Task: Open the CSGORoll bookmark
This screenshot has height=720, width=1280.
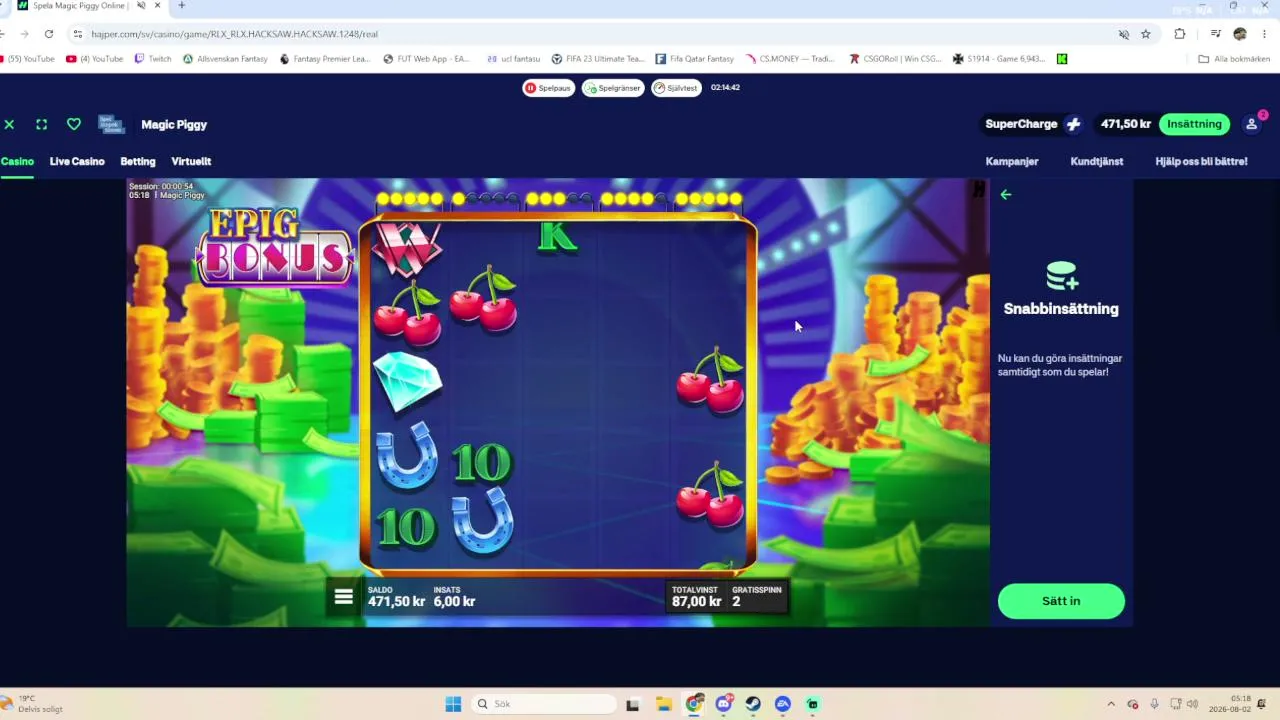Action: (x=895, y=59)
